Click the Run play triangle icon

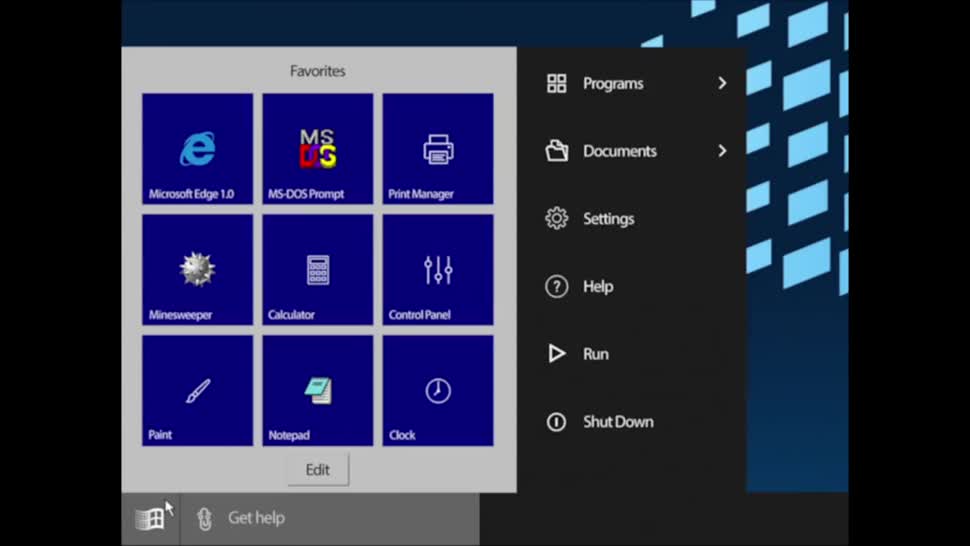pos(556,354)
